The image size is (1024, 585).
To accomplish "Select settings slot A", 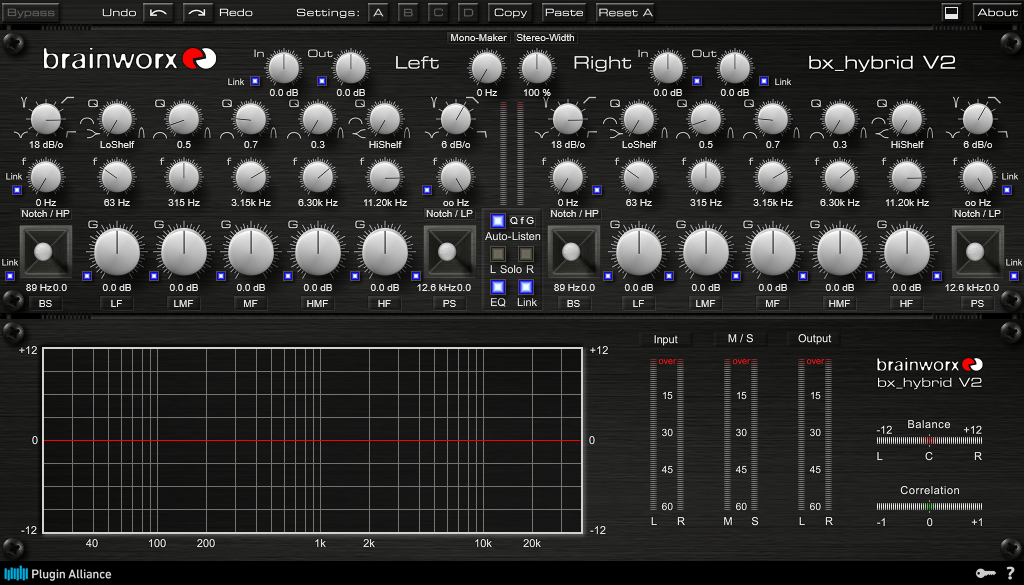I will click(377, 12).
